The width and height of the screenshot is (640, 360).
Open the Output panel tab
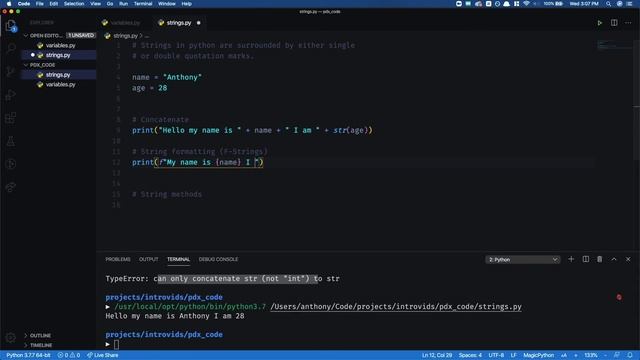coord(149,260)
